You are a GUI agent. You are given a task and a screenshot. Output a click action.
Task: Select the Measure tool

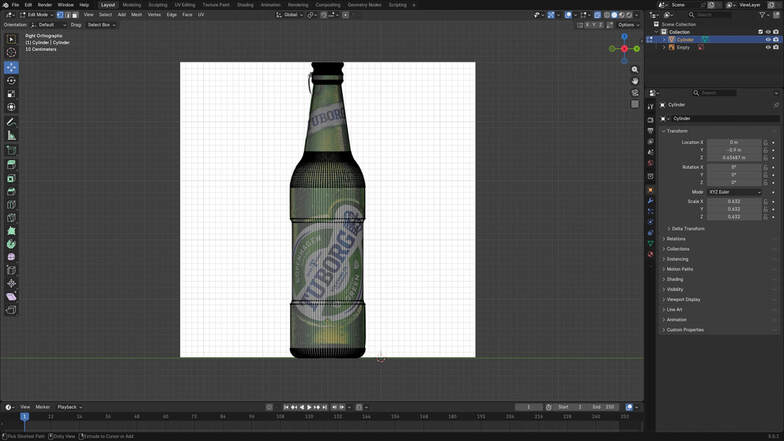pos(11,136)
